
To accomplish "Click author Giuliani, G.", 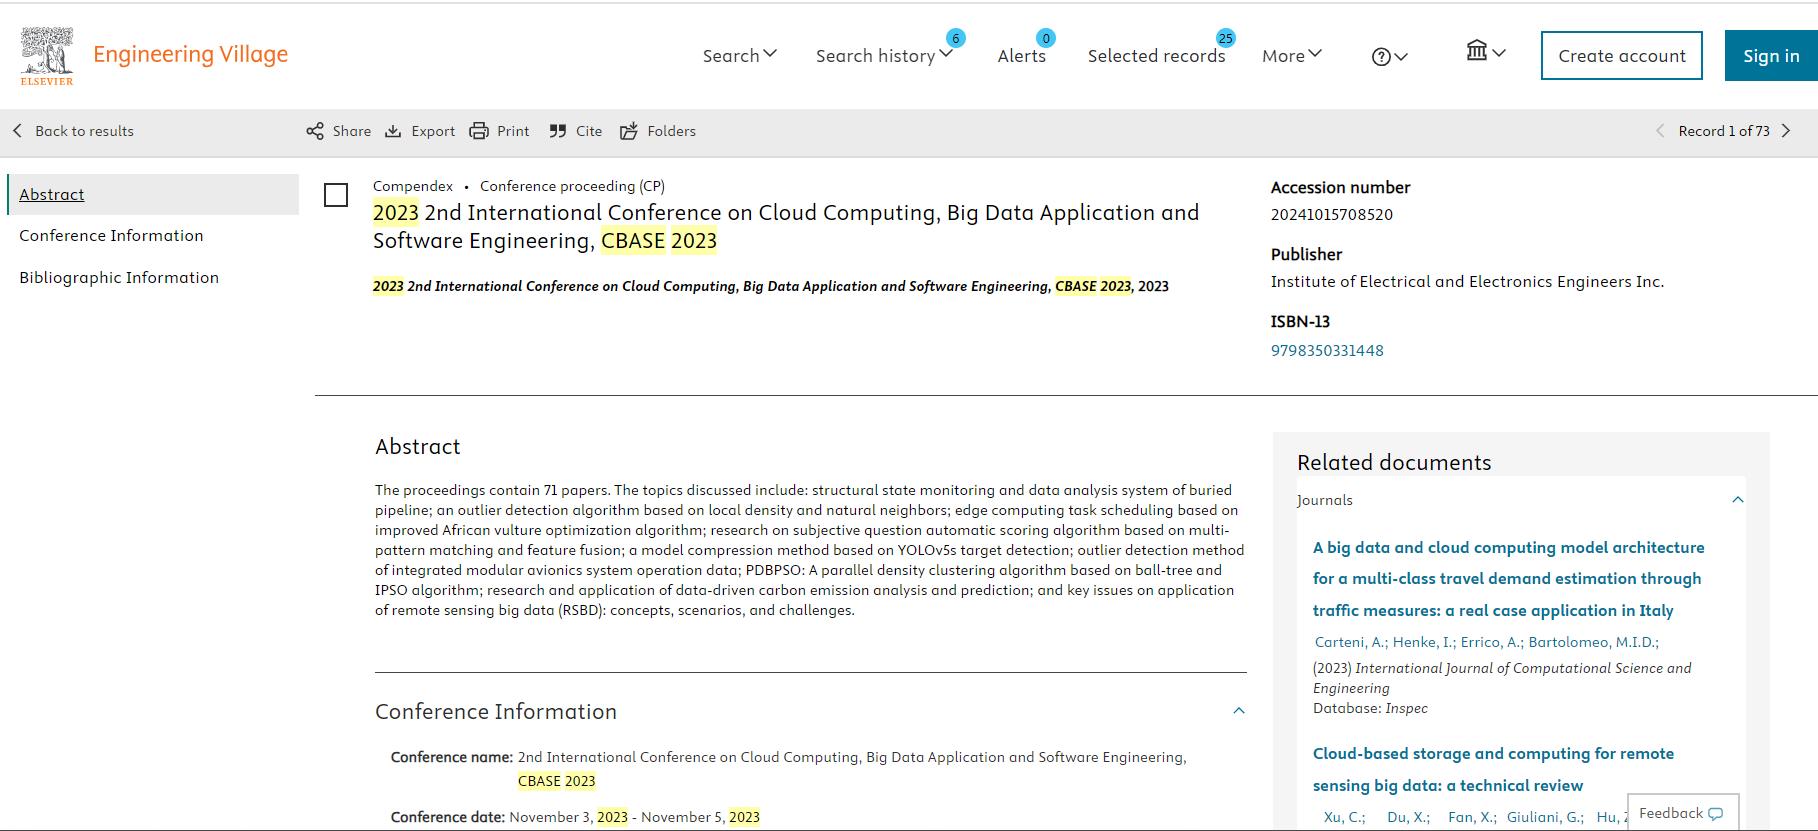I will [x=1545, y=817].
